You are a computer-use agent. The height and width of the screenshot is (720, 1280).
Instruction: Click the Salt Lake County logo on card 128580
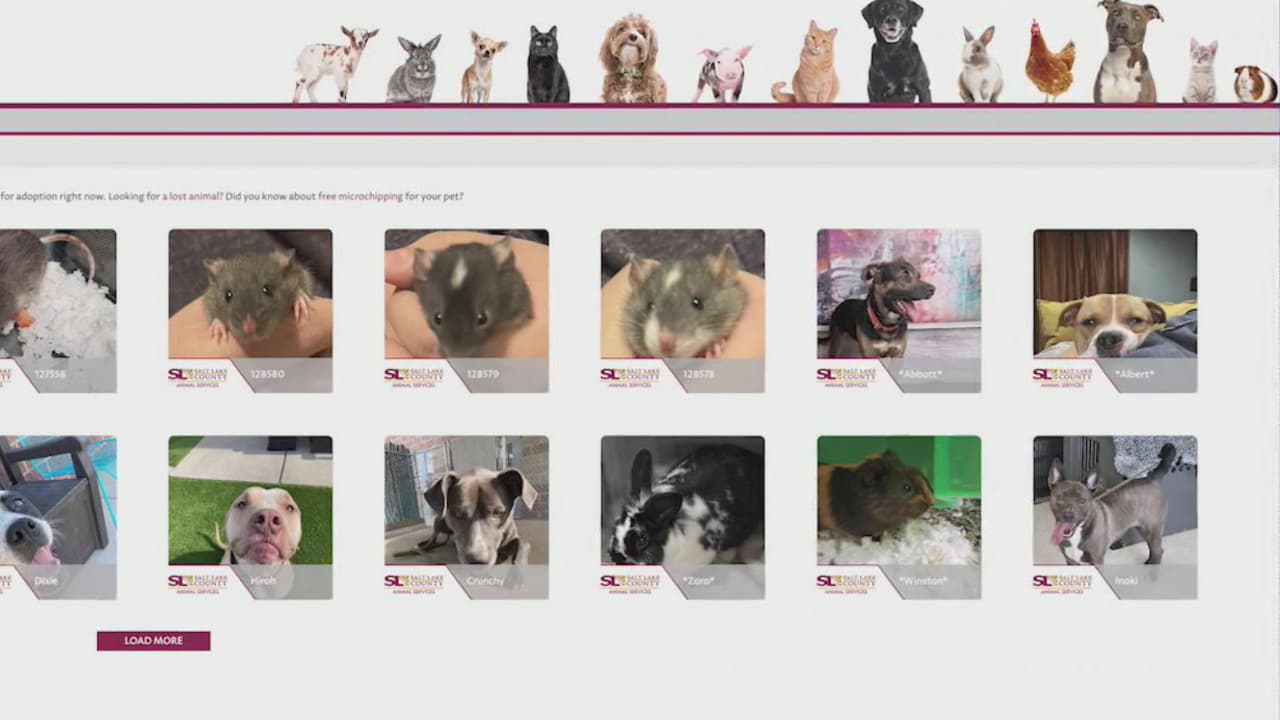coord(197,376)
